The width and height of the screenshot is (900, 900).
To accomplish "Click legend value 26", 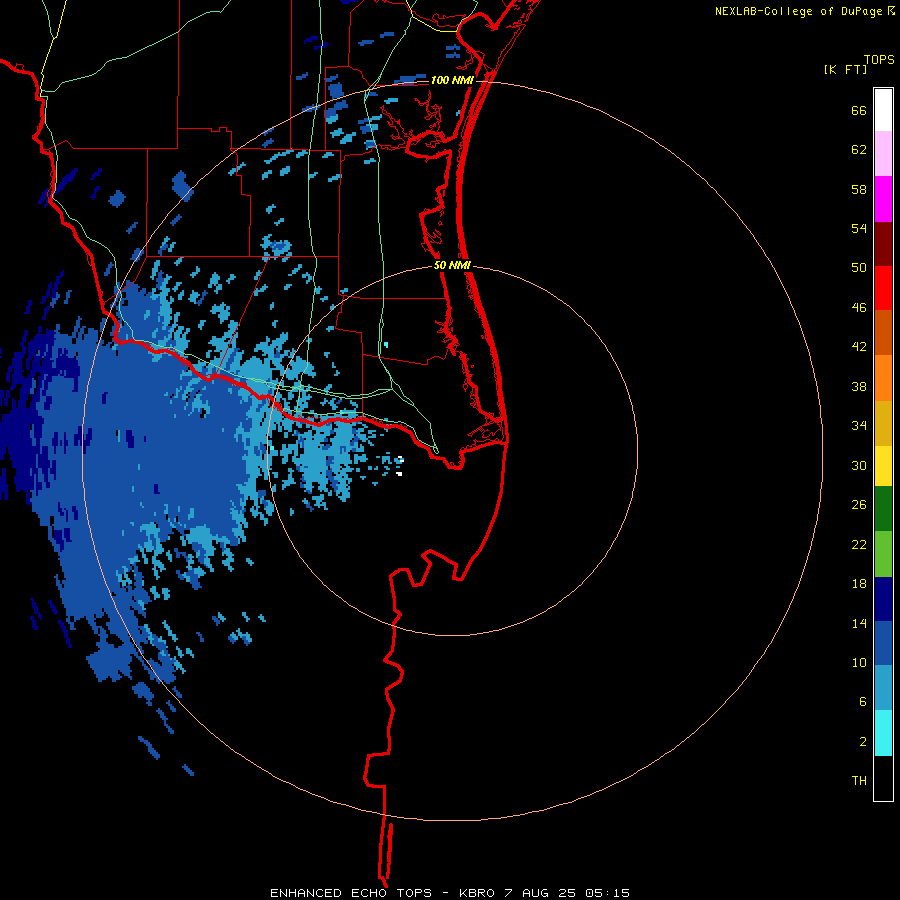I will [x=859, y=505].
